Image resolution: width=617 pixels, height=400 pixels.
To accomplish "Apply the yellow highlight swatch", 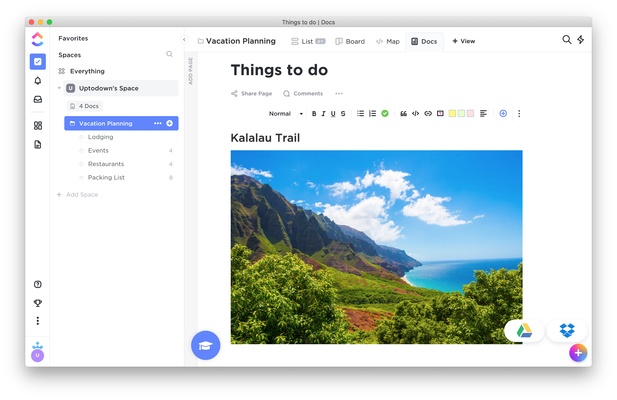I will (453, 114).
